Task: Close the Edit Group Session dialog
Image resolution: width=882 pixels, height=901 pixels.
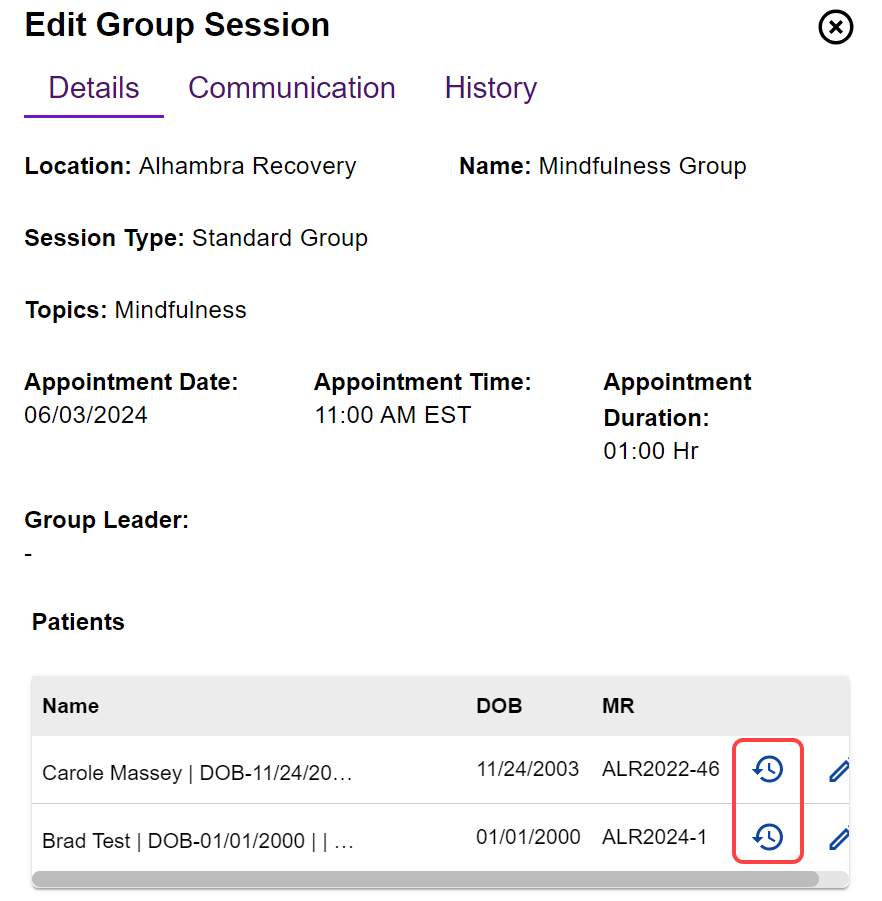Action: point(836,27)
